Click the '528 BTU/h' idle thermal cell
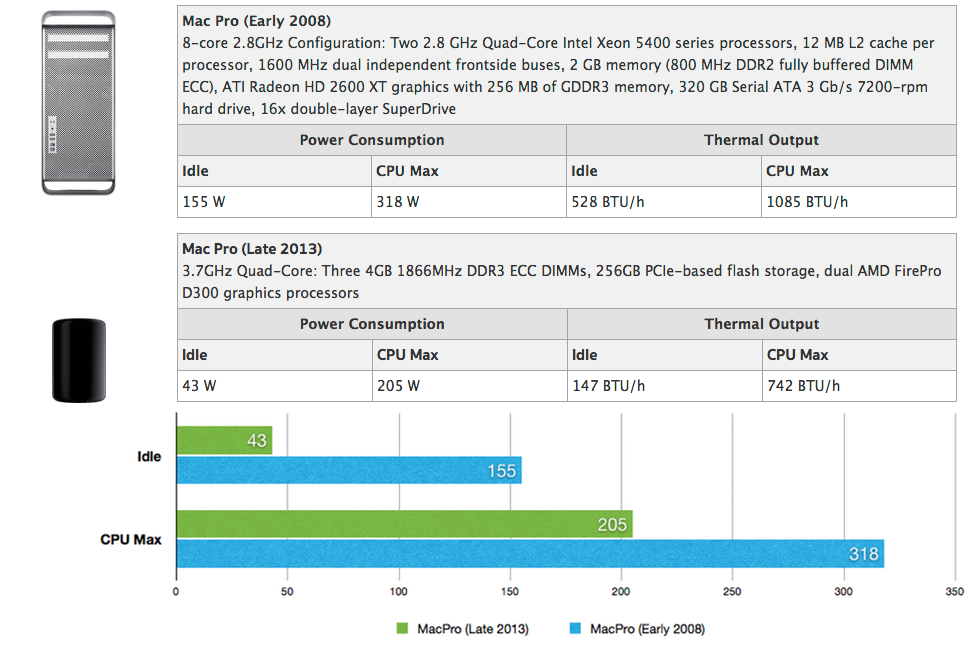The width and height of the screenshot is (970, 650). 664,202
